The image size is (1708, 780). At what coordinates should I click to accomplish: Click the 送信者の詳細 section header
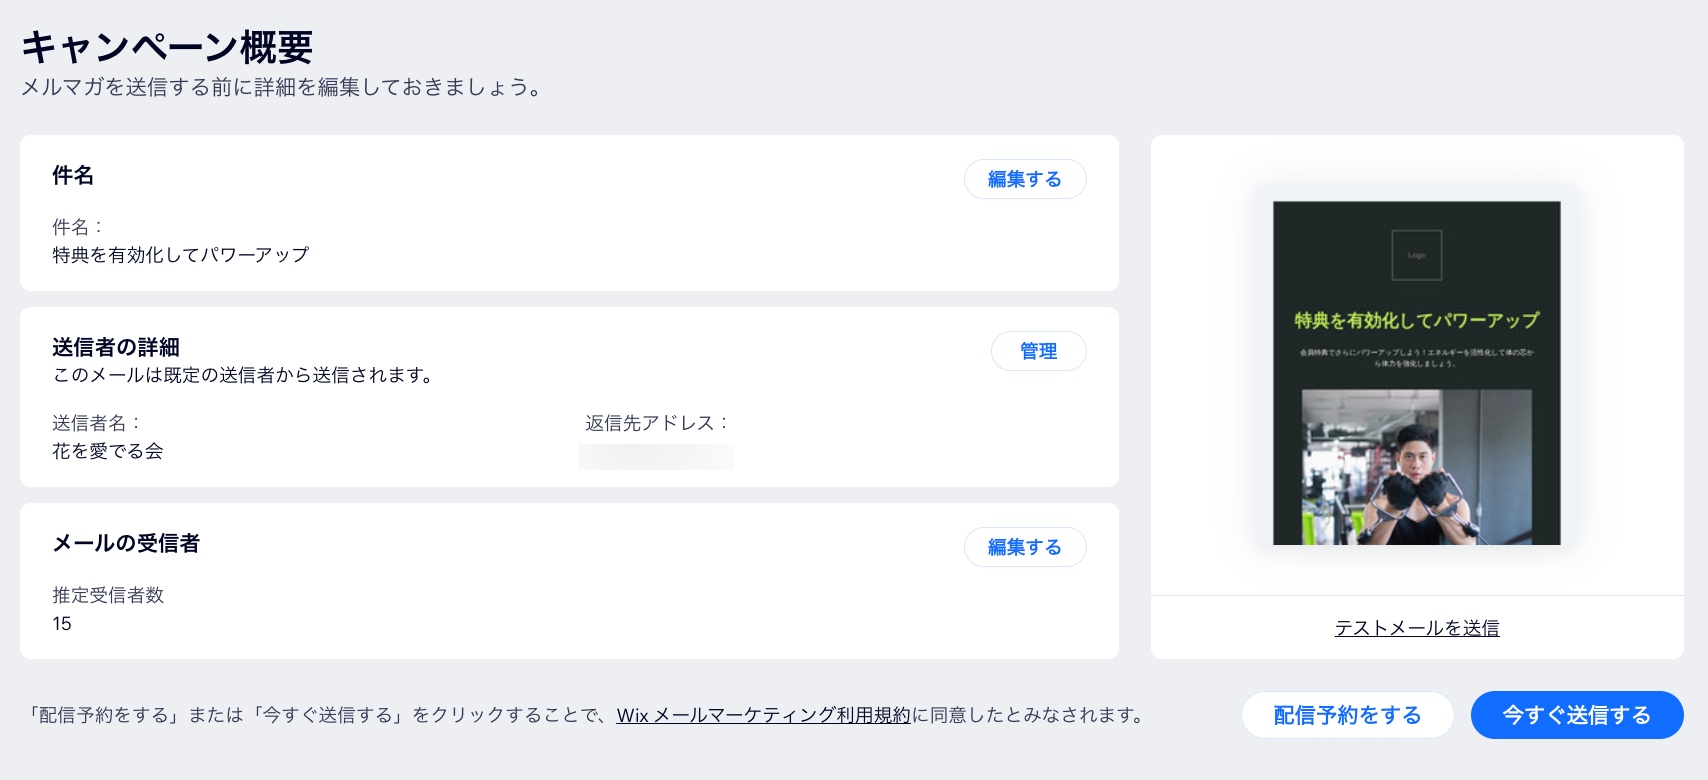coord(116,347)
